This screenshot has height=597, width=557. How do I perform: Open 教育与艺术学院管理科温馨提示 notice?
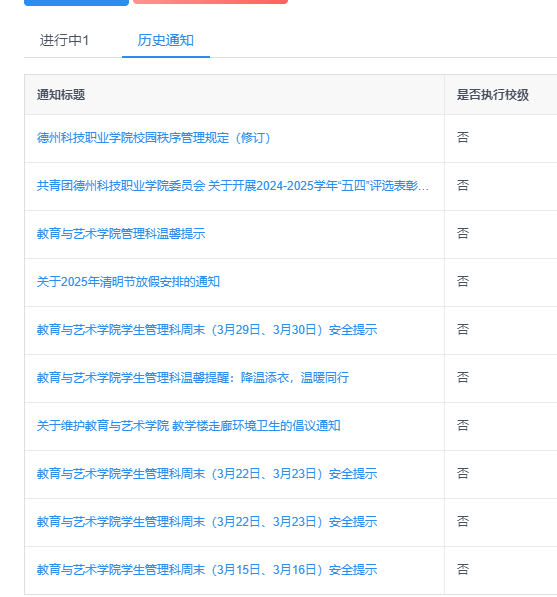tap(121, 234)
